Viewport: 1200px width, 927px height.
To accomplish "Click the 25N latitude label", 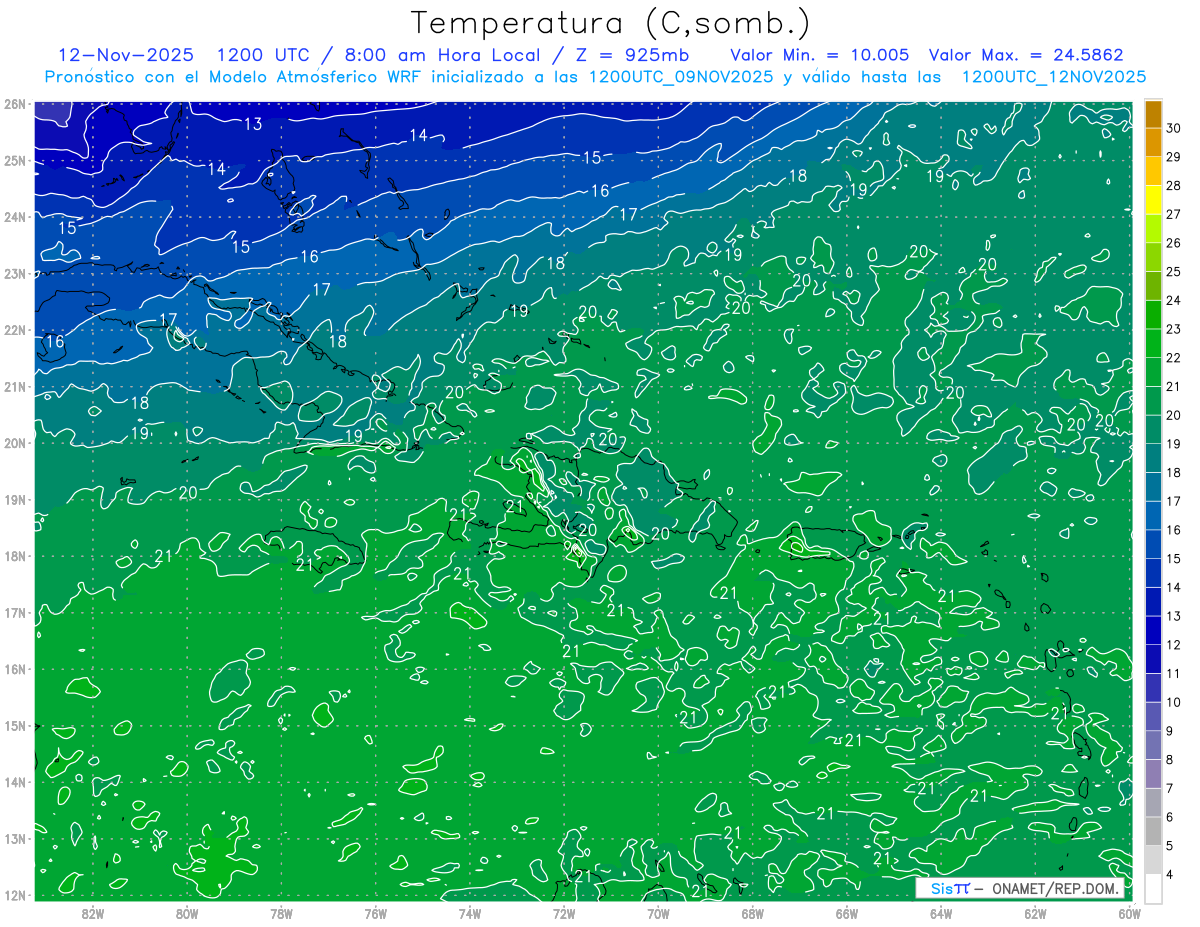I will point(15,161).
